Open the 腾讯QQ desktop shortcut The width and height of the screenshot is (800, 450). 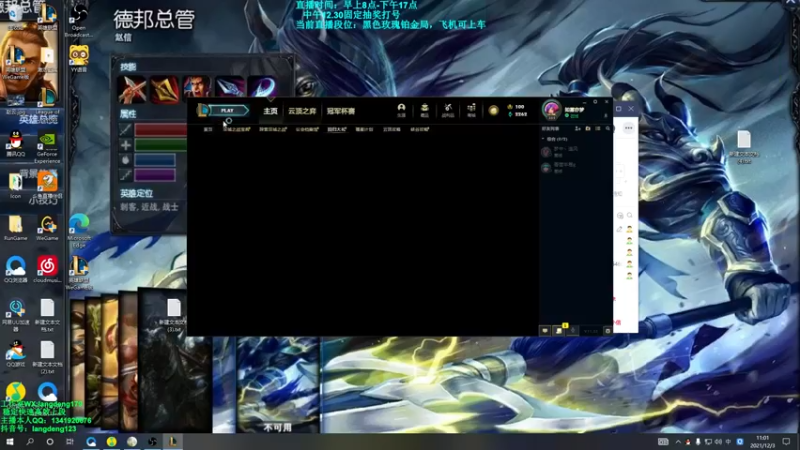(15, 144)
